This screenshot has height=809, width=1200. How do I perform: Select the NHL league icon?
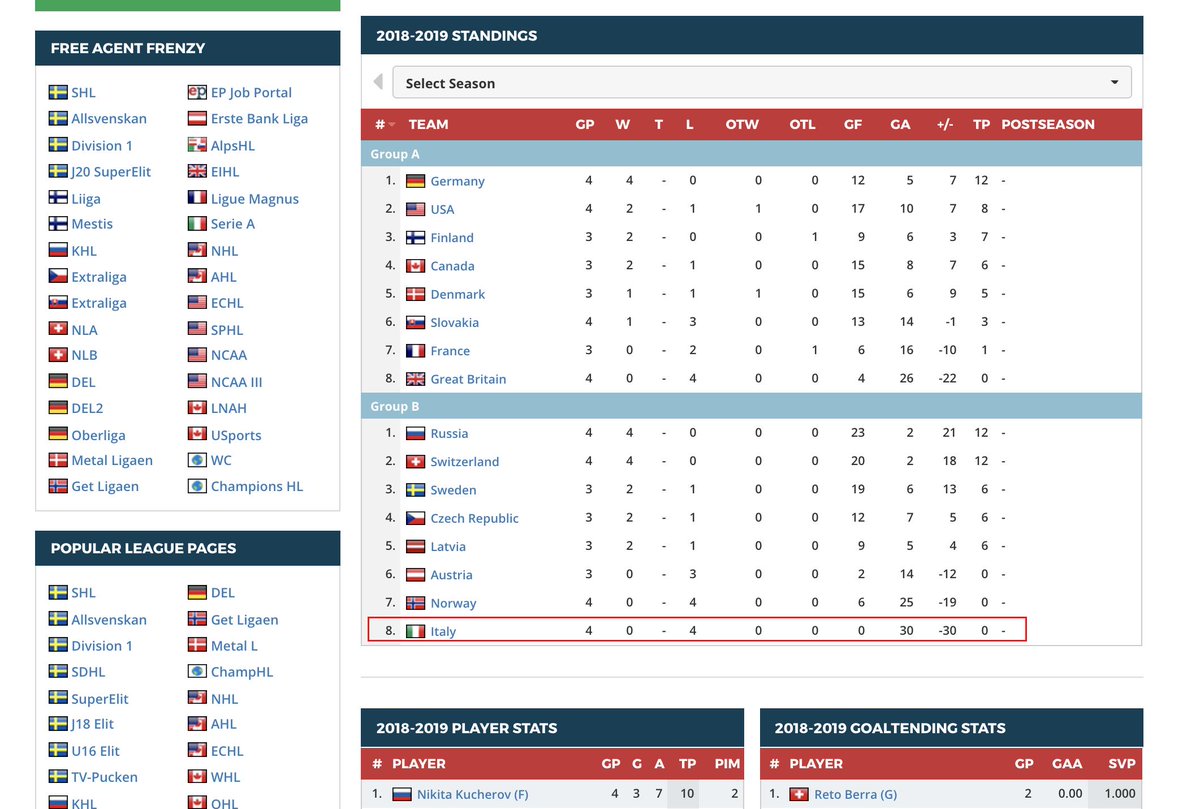click(x=196, y=250)
